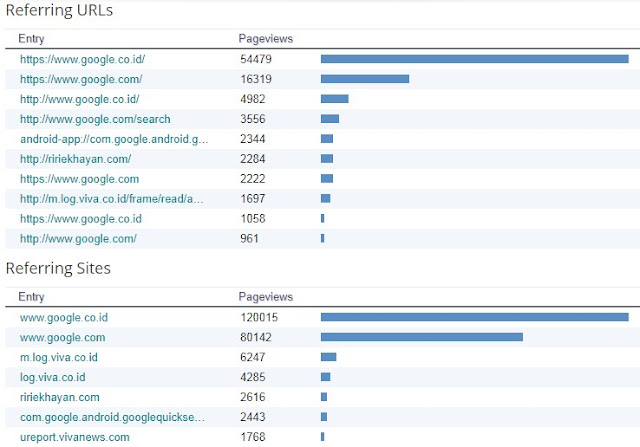This screenshot has width=640, height=447.
Task: Click the 120015 pageviews cell
Action: point(259,318)
